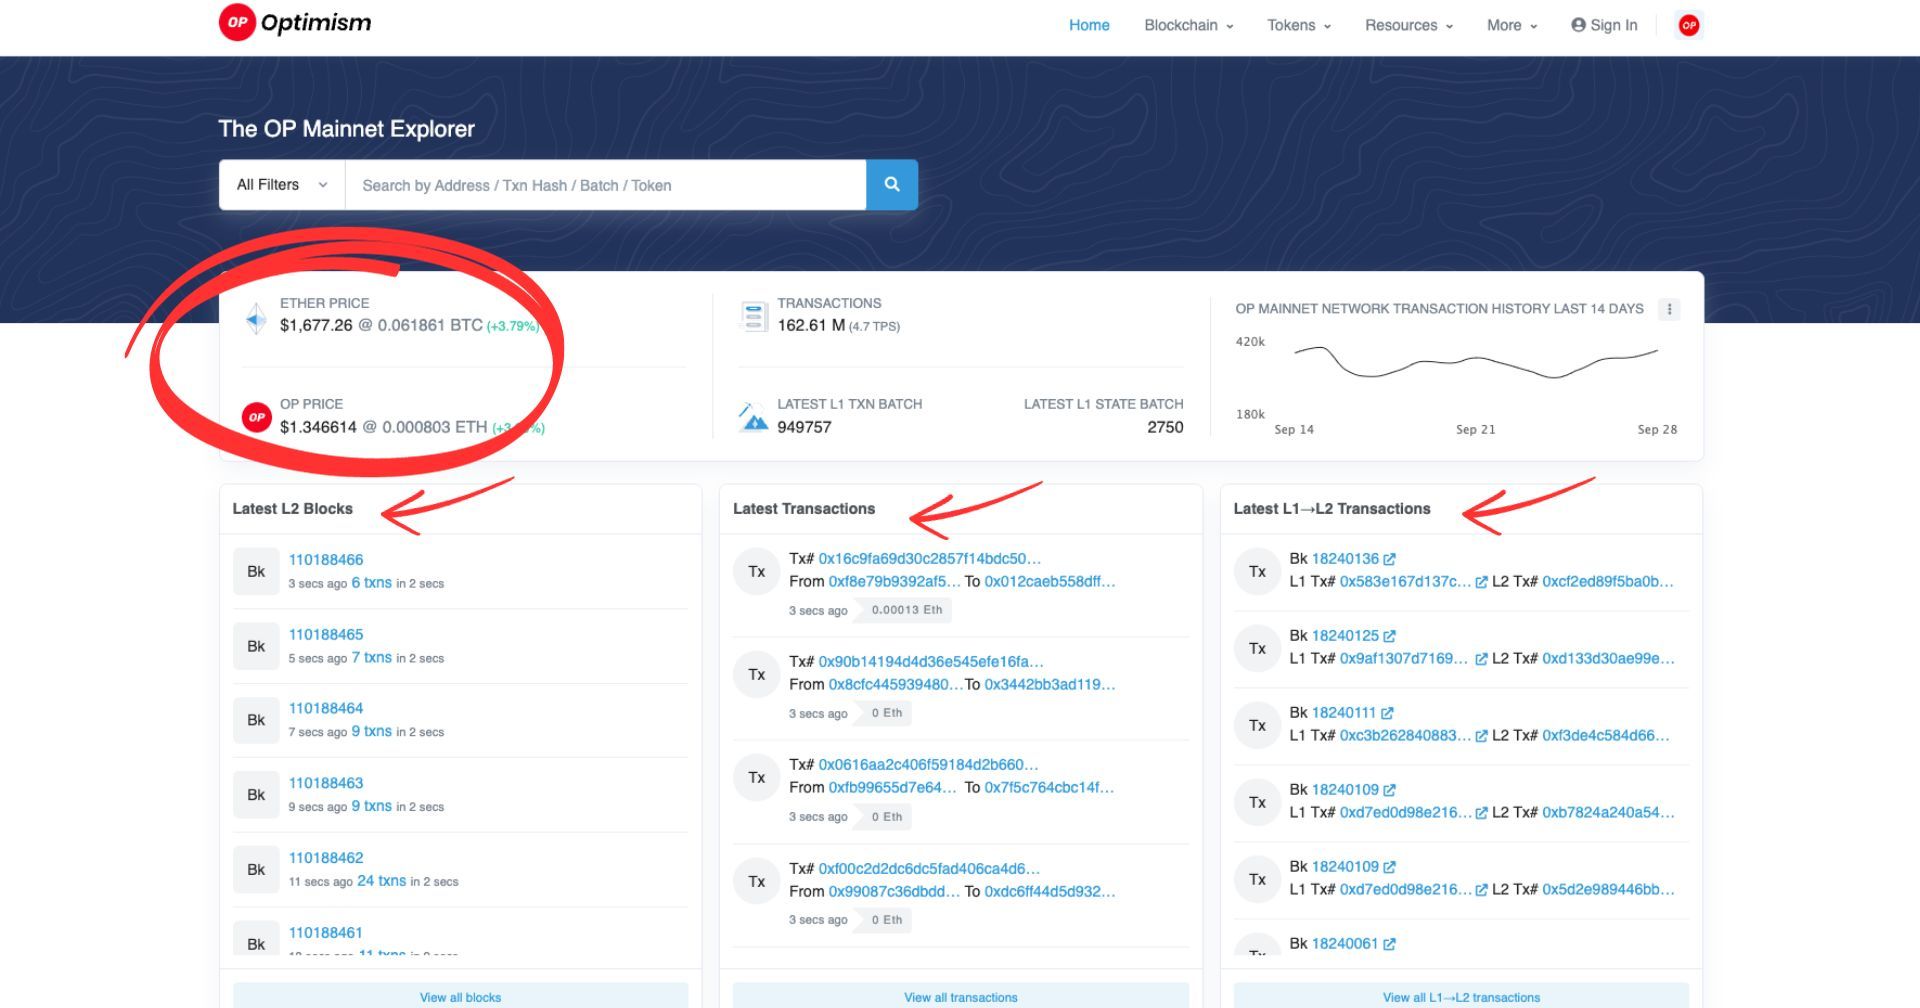Click the 162.61 M transactions count

tap(811, 325)
